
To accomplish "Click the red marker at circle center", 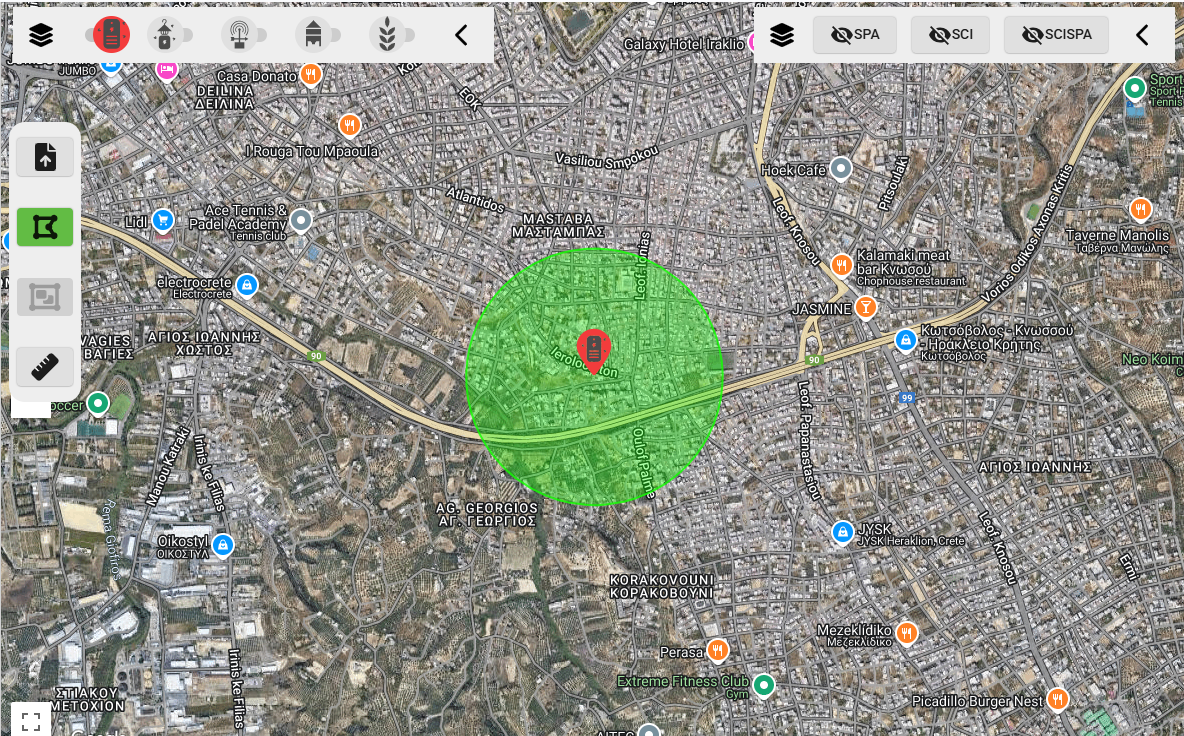I will (x=594, y=350).
